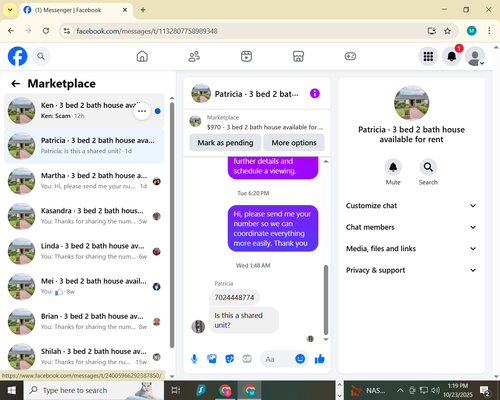This screenshot has width=500, height=400.
Task: Open a new Chrome tab
Action: [143, 10]
